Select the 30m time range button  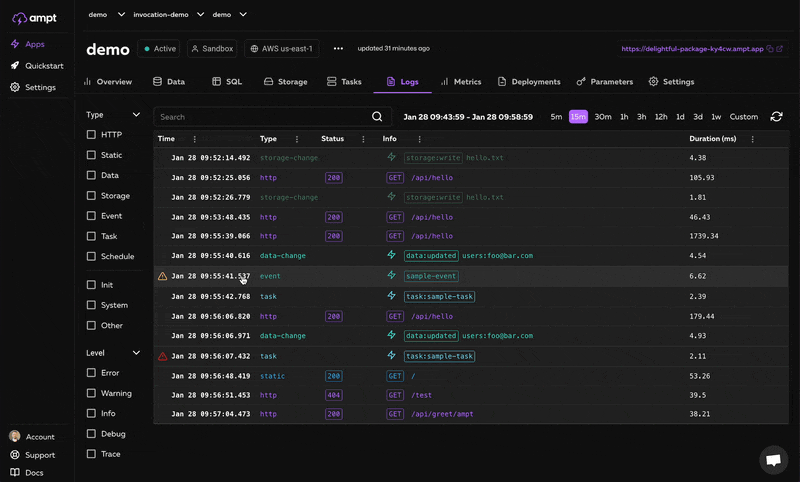pos(603,117)
